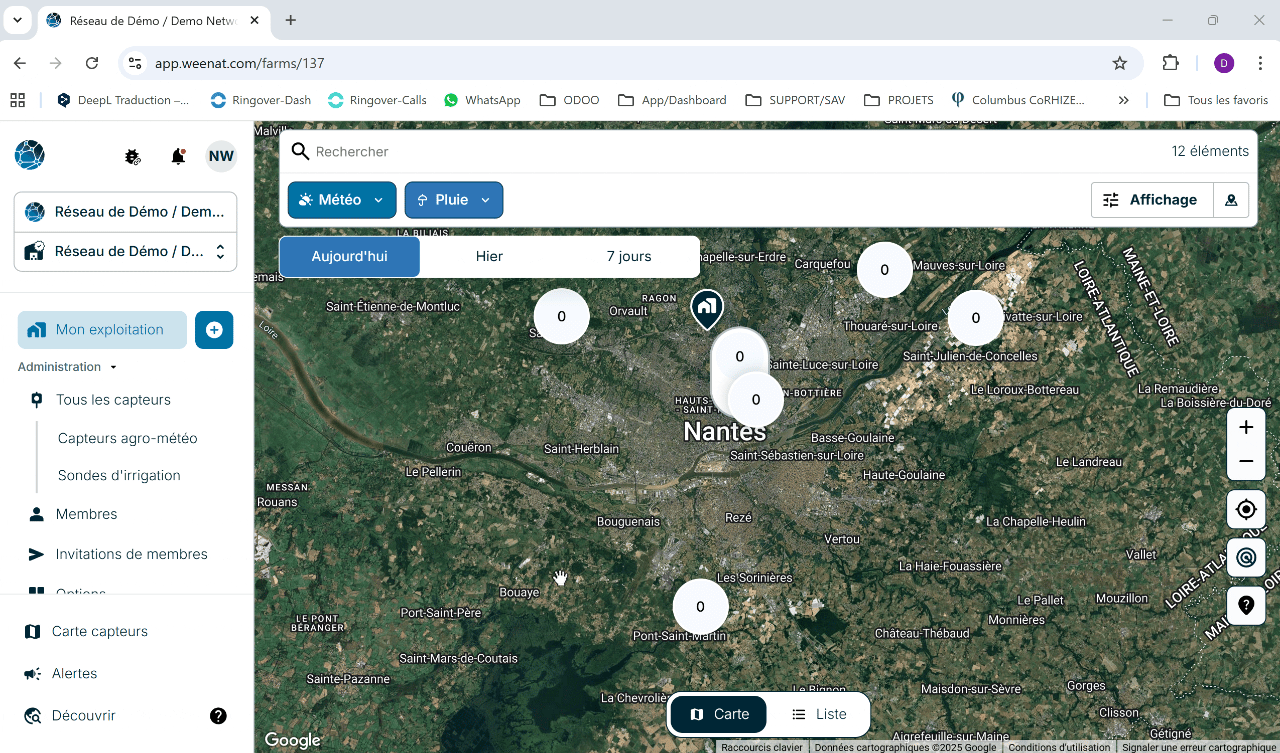1280x753 pixels.
Task: Switch time range to 7 jours
Action: pyautogui.click(x=629, y=257)
